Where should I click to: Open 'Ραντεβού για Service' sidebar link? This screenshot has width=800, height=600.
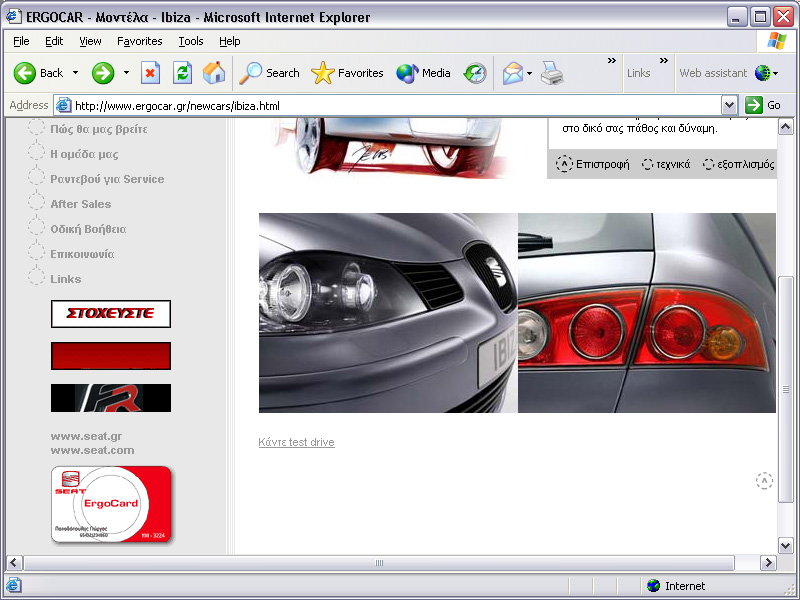pyautogui.click(x=107, y=179)
